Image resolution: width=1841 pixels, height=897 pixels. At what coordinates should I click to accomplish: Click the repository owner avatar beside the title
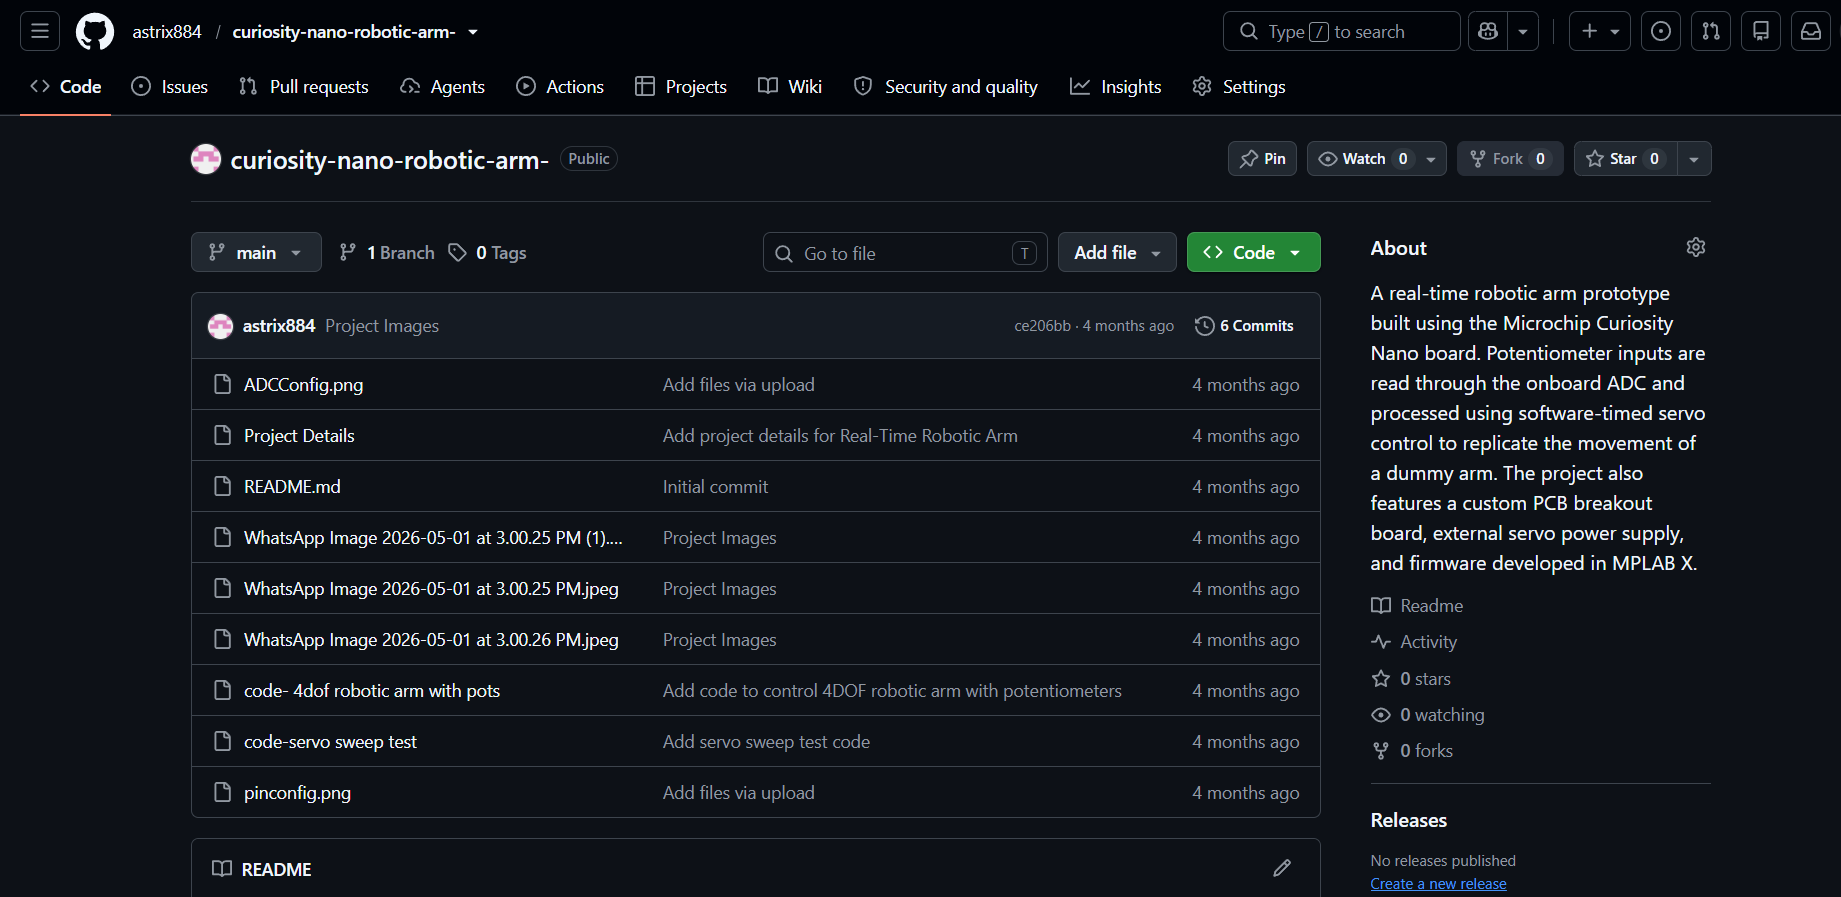206,159
